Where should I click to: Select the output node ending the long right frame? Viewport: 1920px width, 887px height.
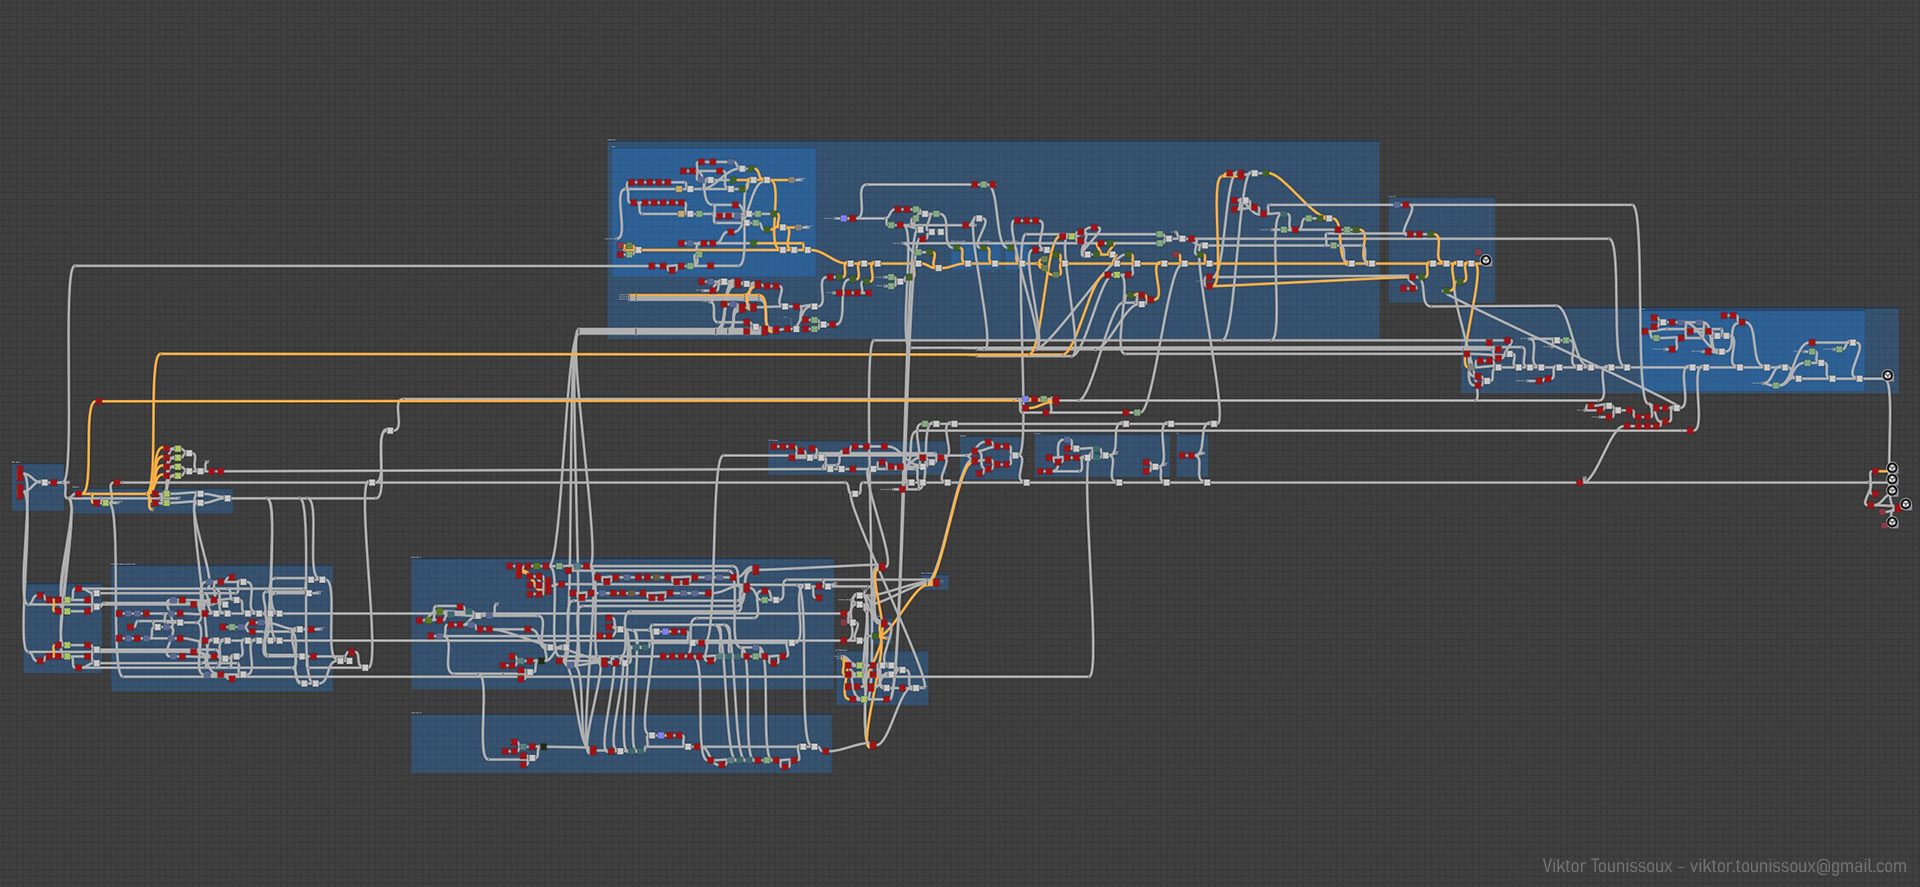(x=1888, y=375)
